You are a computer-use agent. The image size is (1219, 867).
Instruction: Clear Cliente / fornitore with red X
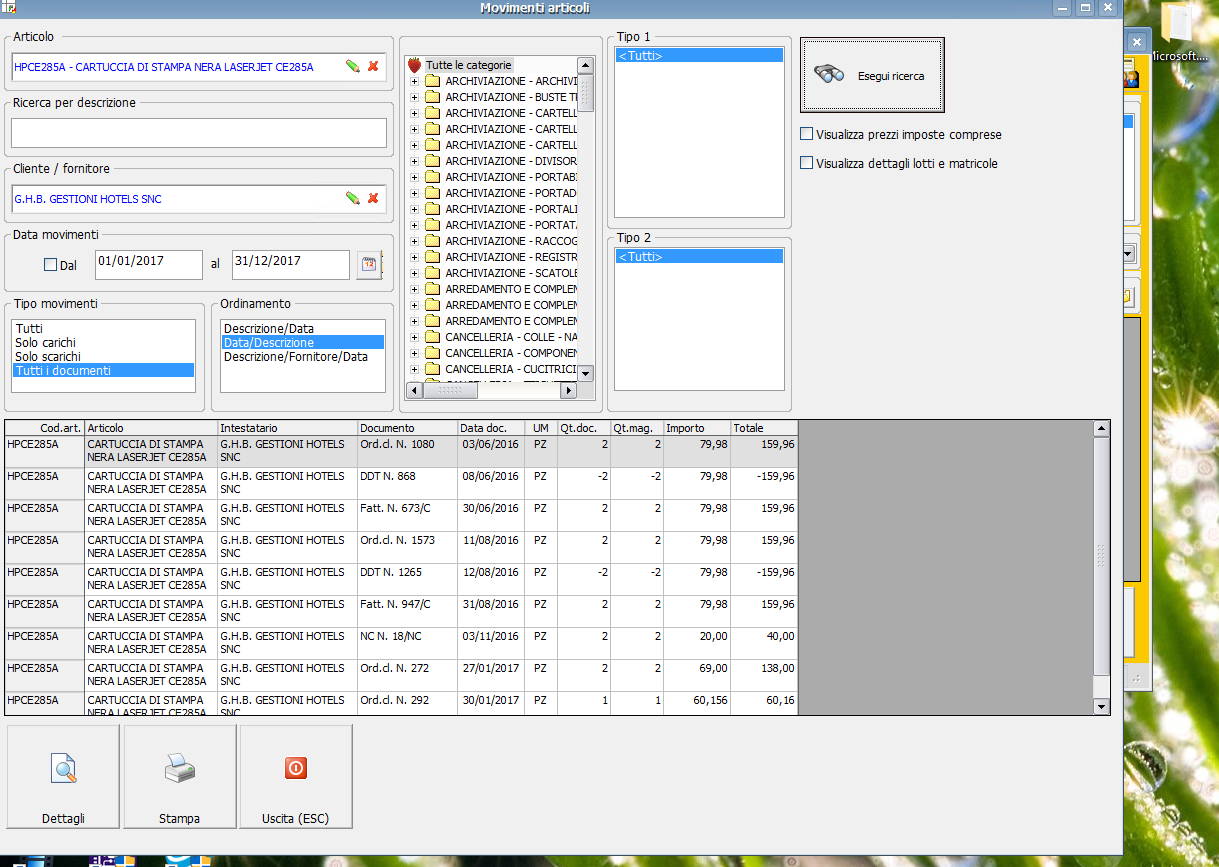[373, 198]
